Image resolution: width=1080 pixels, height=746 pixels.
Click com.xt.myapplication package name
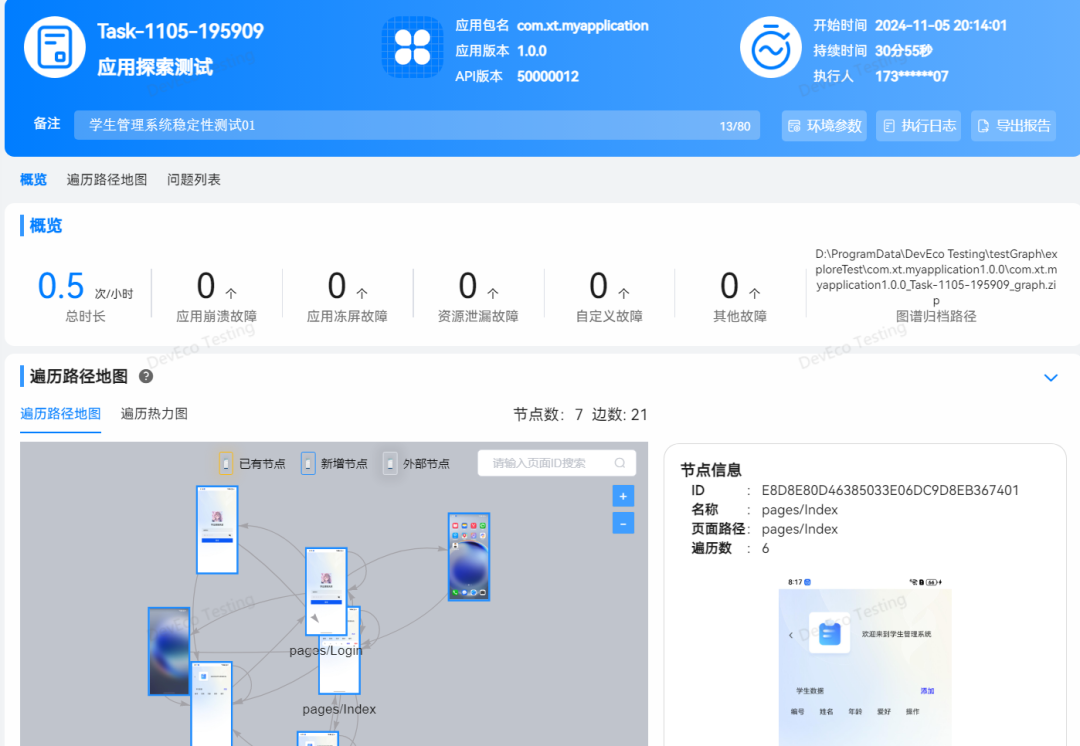(x=583, y=25)
